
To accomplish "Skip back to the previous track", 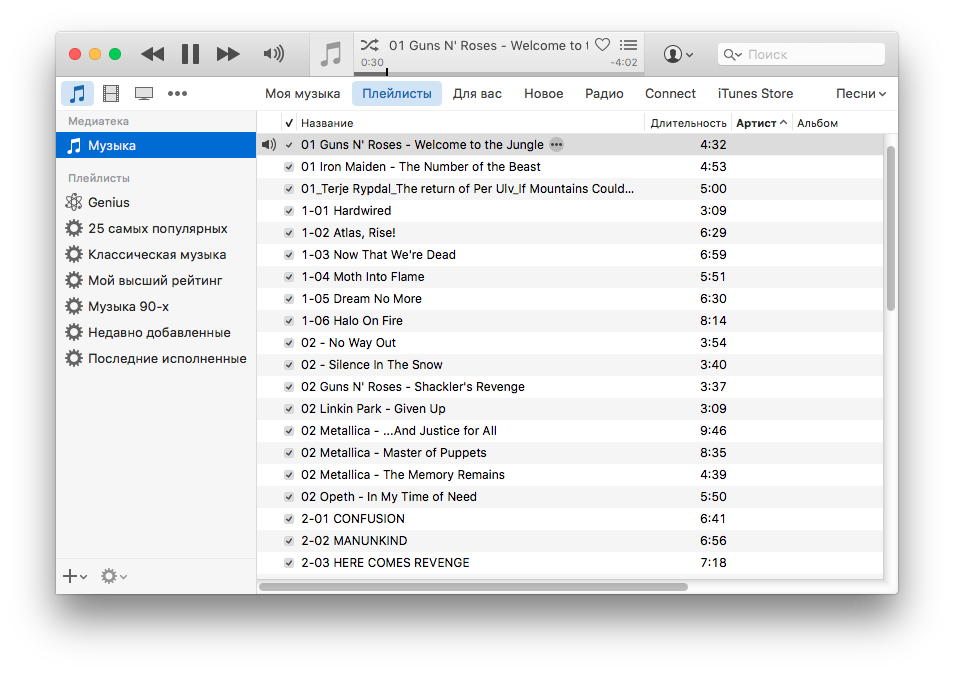I will coord(153,54).
